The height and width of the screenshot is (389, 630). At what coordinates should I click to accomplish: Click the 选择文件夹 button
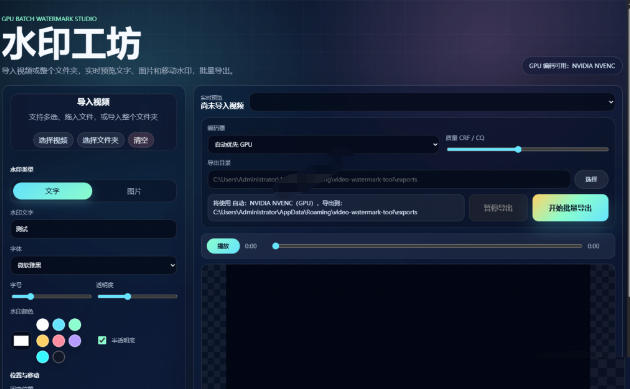(100, 140)
